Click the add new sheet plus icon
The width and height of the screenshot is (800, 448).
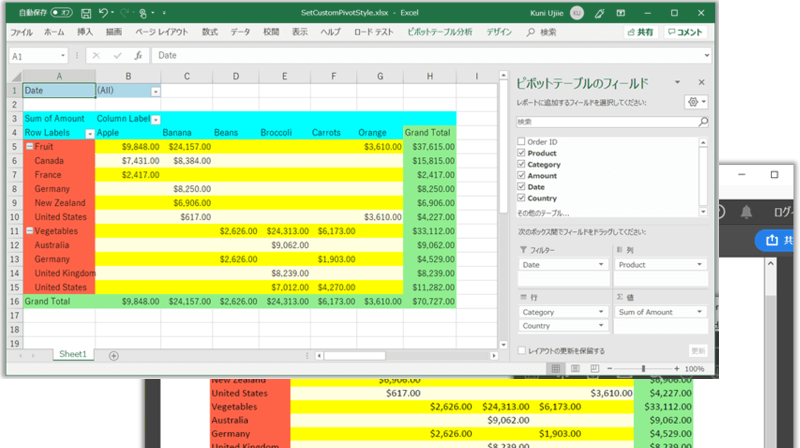113,355
